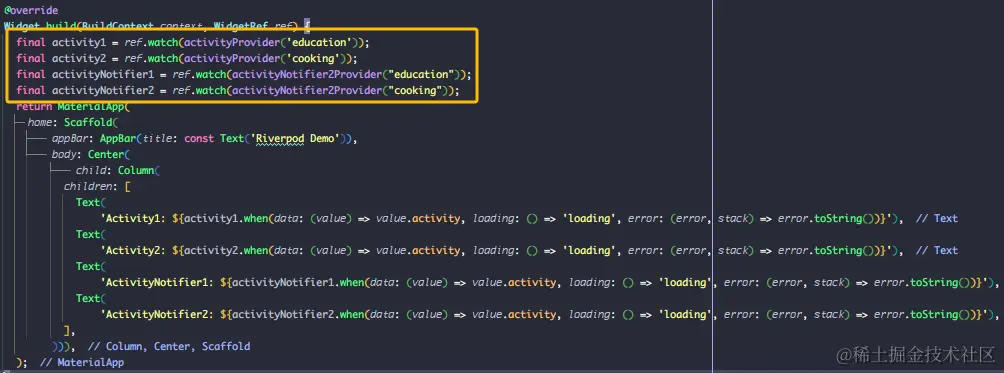This screenshot has height=373, width=1004.
Task: Click the closing ], bracket line of children
Action: [69, 330]
